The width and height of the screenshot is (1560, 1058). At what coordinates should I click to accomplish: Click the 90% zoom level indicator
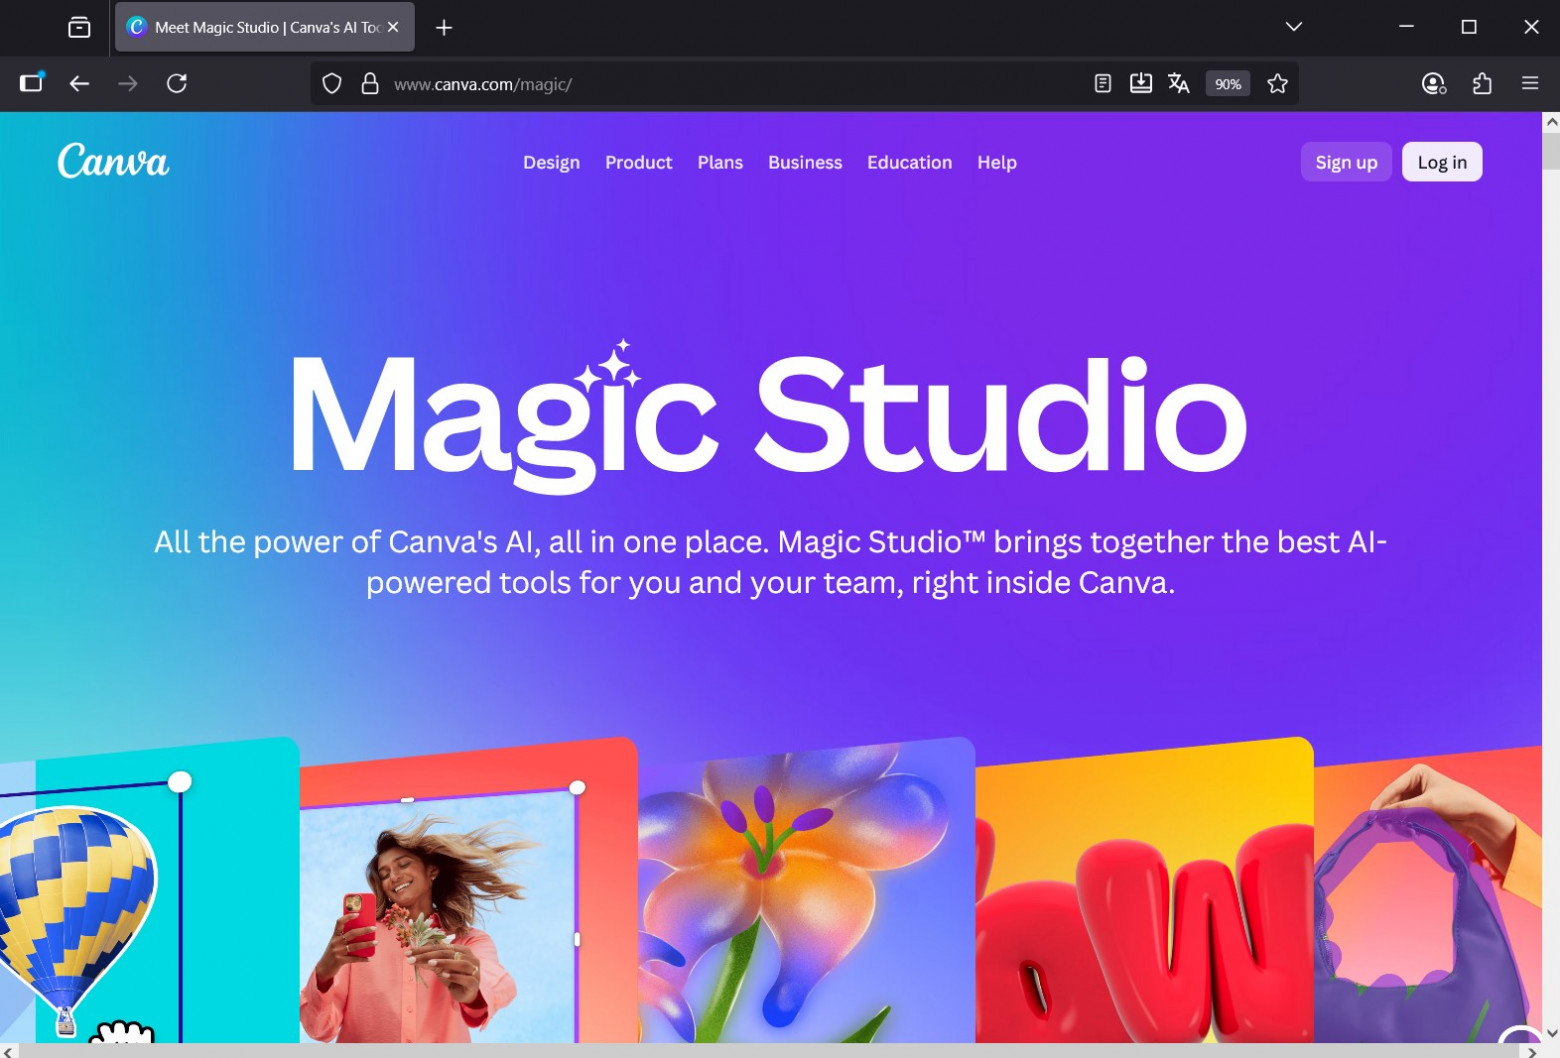[1227, 84]
